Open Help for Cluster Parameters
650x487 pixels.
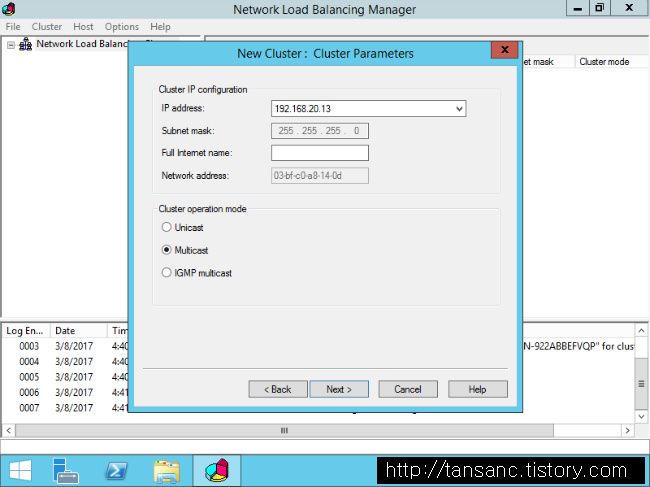coord(478,389)
